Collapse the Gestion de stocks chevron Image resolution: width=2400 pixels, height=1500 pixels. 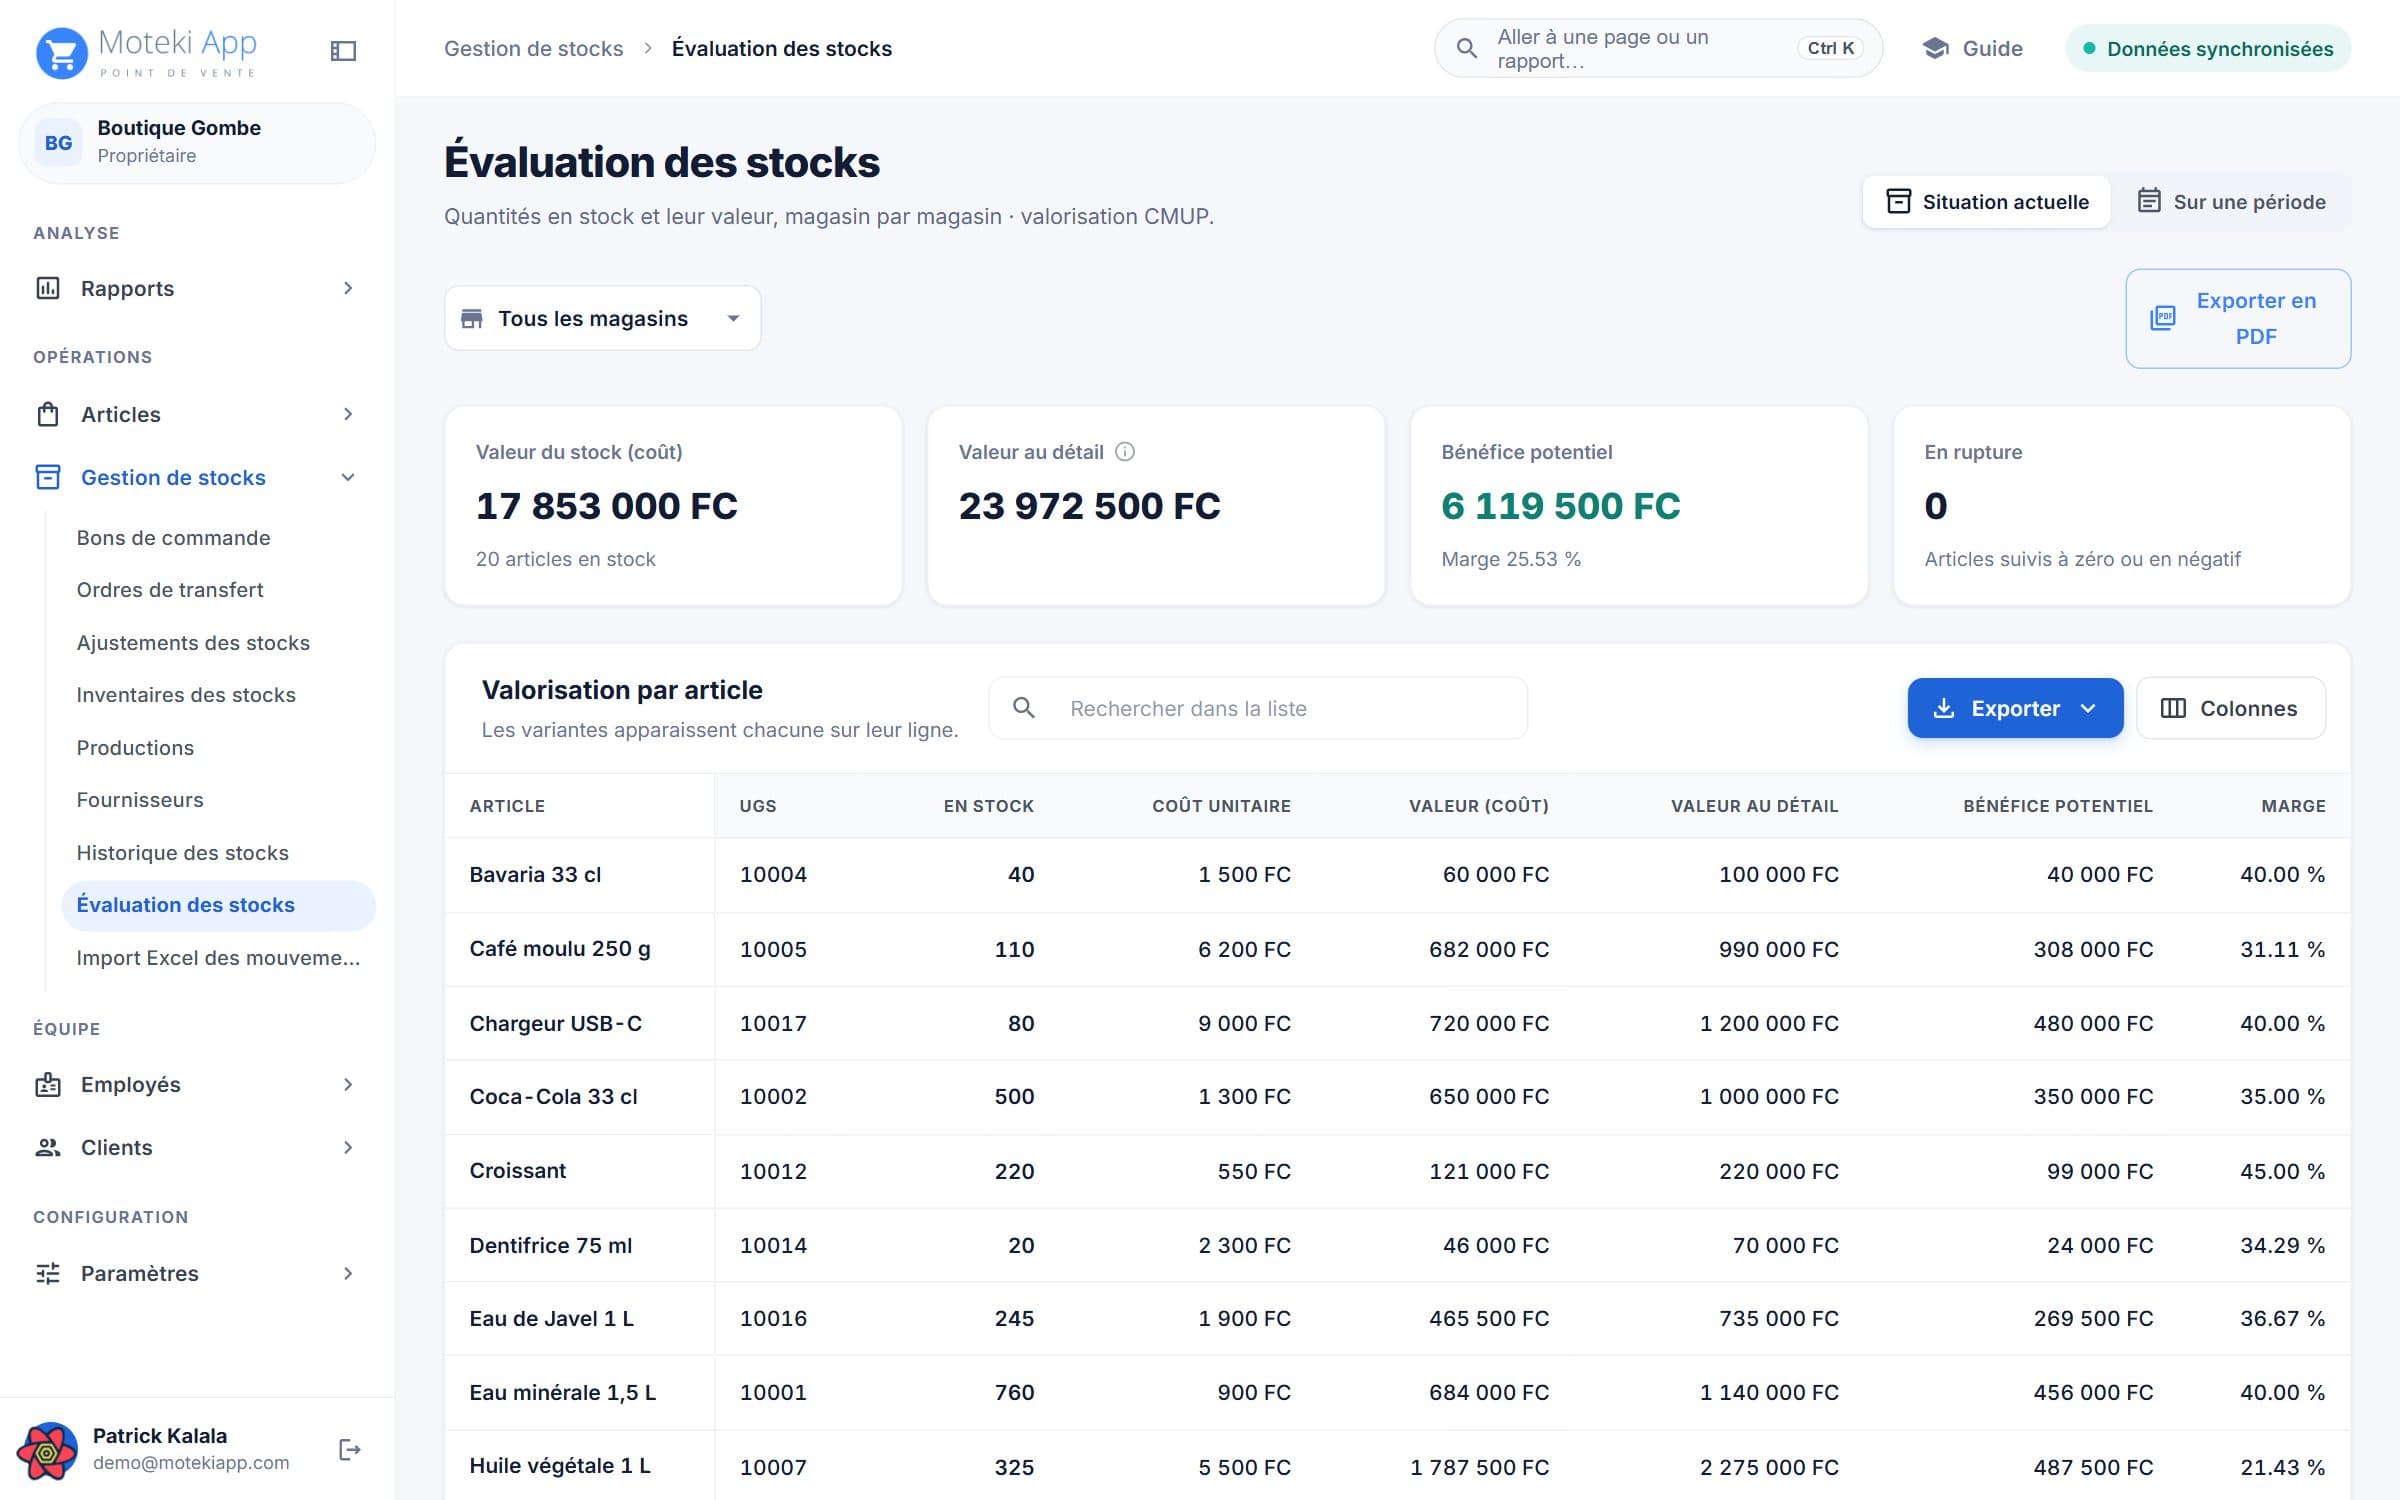click(348, 477)
